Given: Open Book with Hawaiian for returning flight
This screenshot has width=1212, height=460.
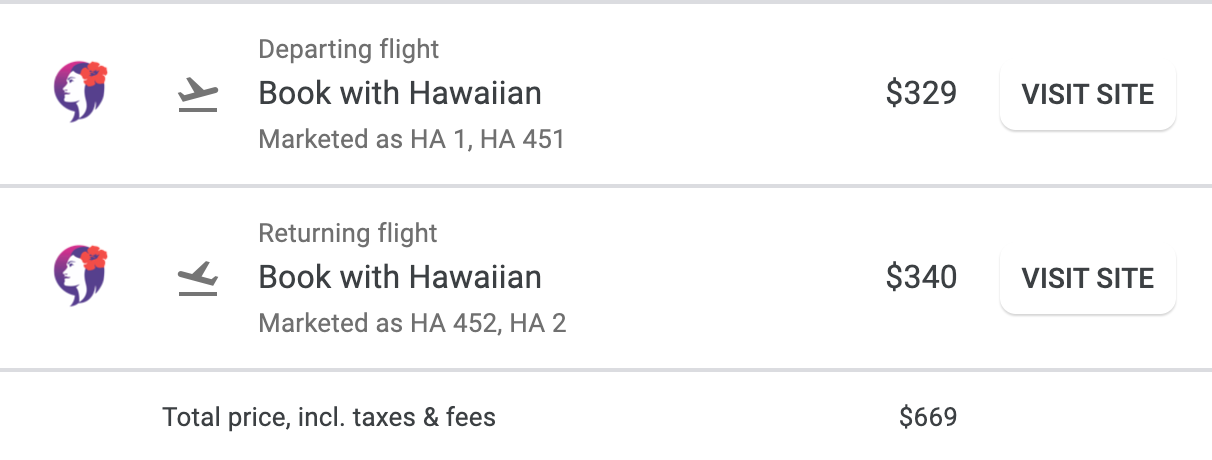Looking at the screenshot, I should (400, 277).
